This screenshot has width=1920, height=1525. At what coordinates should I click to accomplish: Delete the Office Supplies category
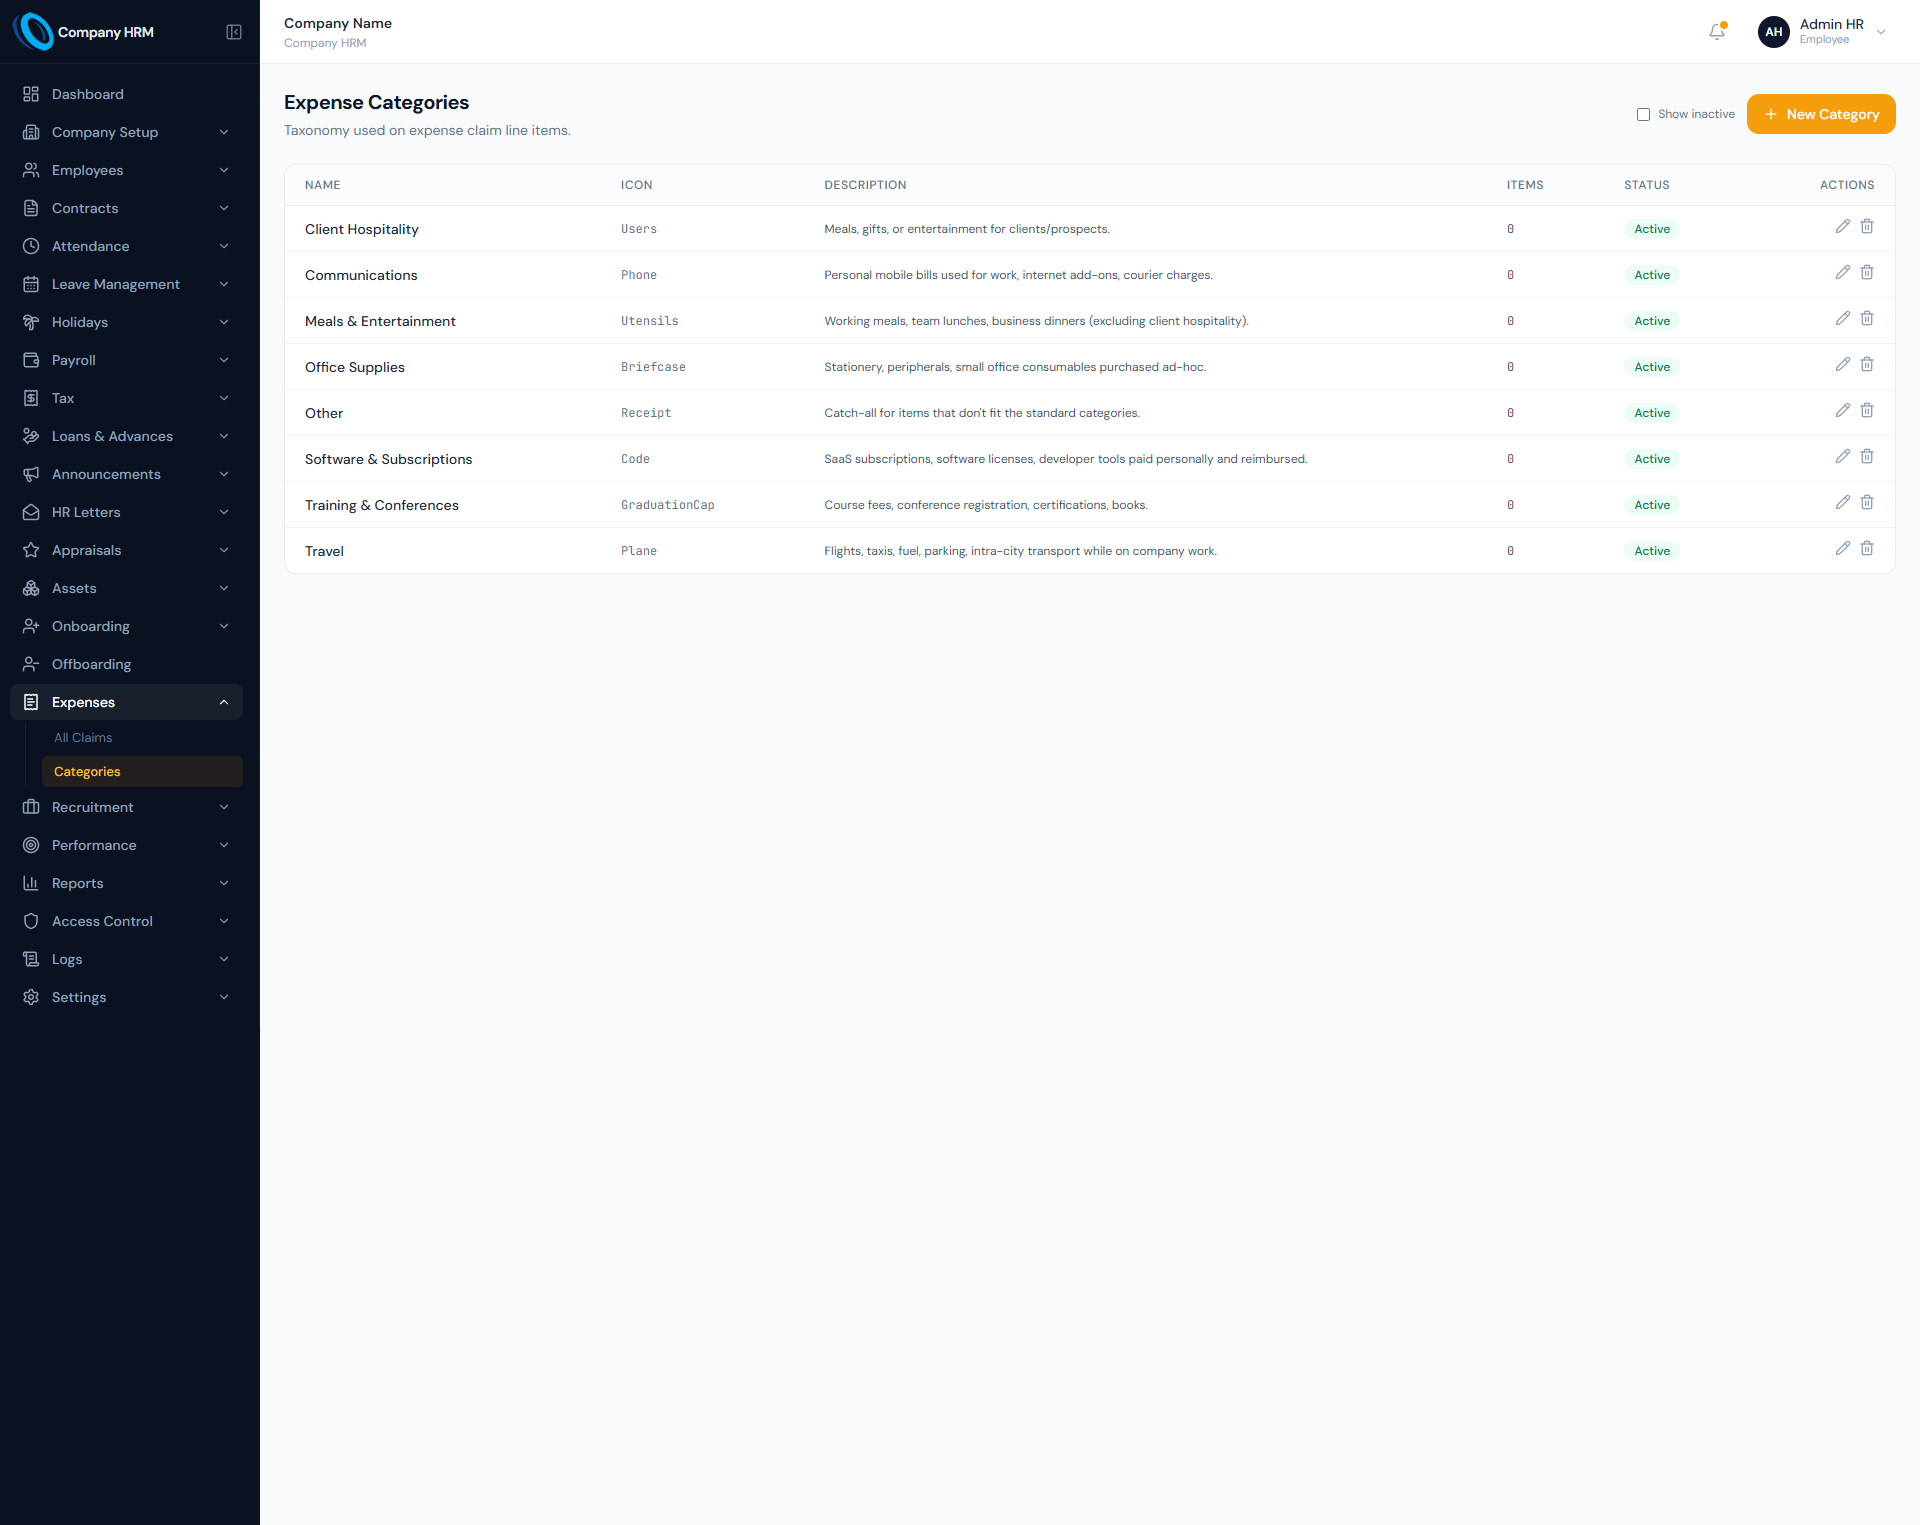click(1867, 365)
